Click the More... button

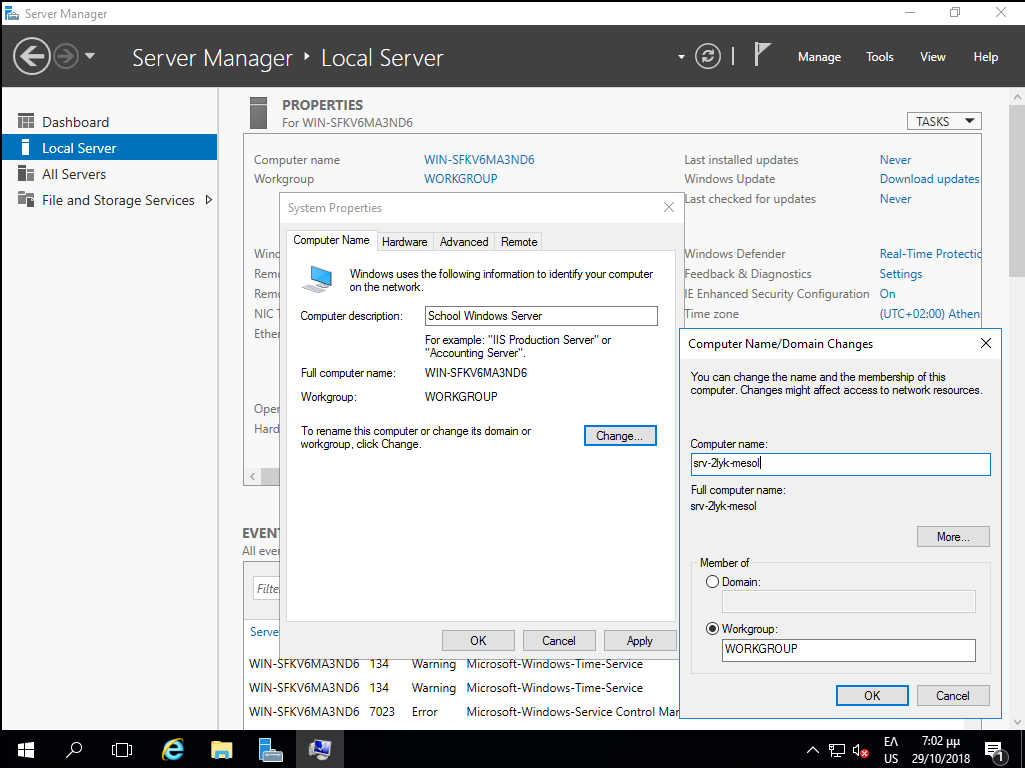(x=952, y=537)
